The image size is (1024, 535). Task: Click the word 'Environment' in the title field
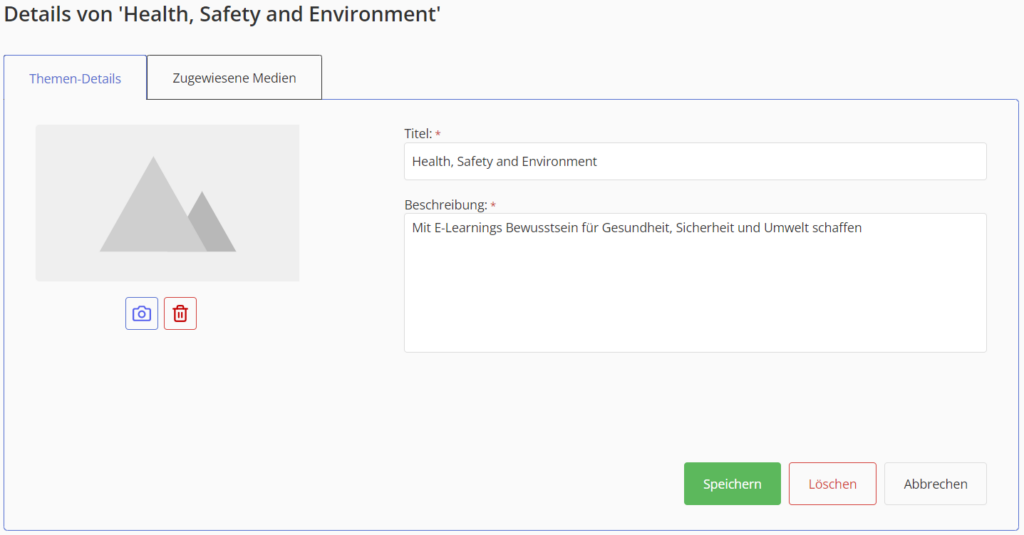click(559, 161)
